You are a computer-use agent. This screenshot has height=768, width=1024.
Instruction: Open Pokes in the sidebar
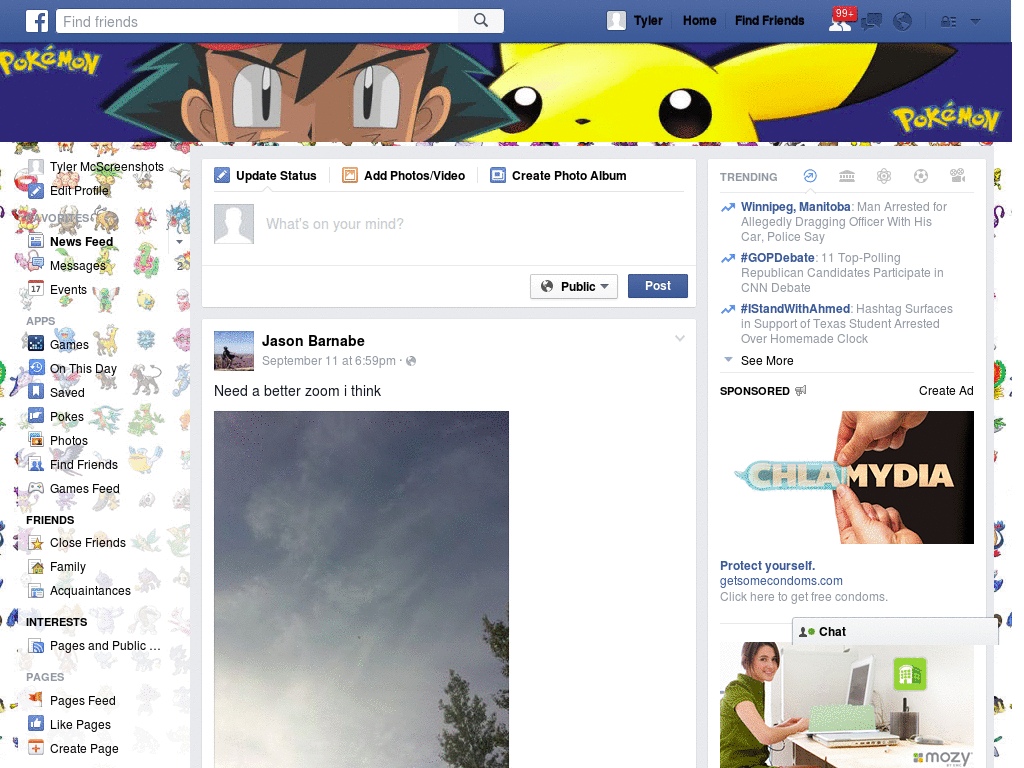67,417
